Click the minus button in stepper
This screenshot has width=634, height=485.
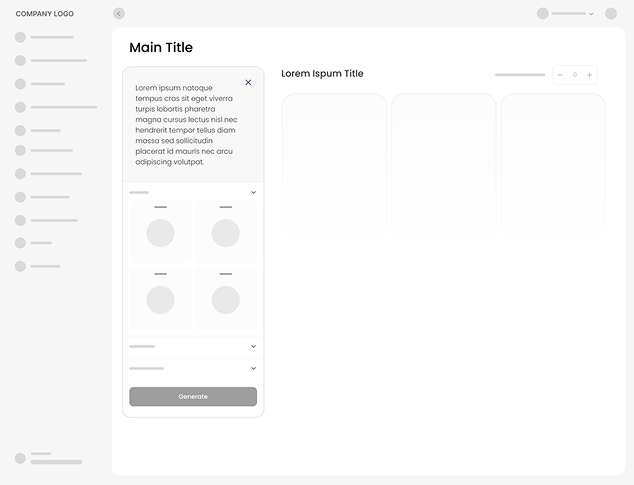560,75
